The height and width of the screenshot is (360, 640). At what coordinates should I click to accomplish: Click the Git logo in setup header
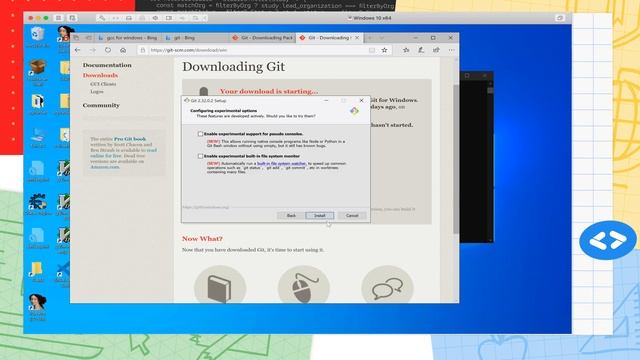pos(354,111)
